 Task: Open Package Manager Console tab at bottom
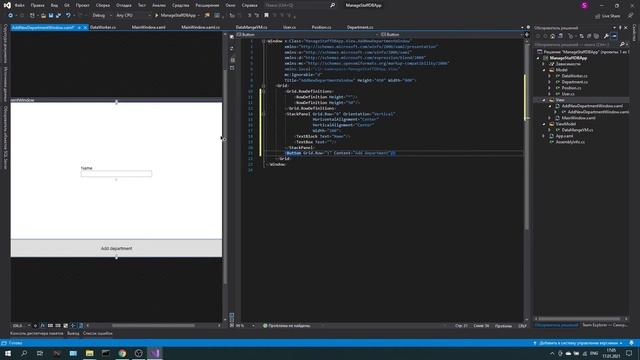pos(37,333)
